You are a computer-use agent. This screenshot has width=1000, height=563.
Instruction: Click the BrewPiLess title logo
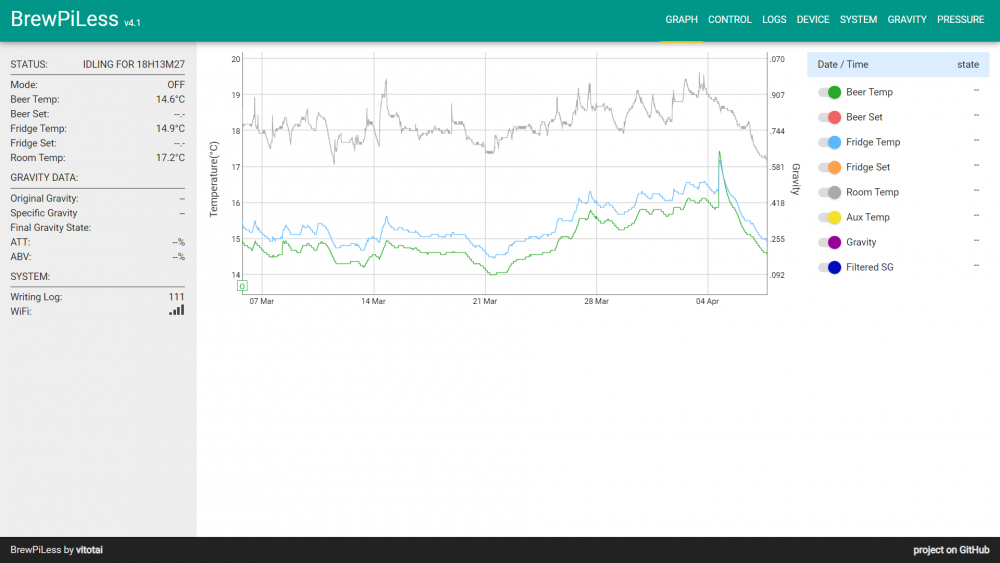coord(64,20)
